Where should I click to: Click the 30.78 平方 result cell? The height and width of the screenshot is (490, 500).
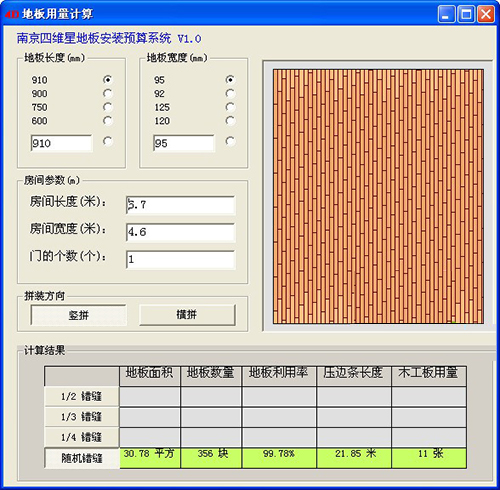click(150, 458)
